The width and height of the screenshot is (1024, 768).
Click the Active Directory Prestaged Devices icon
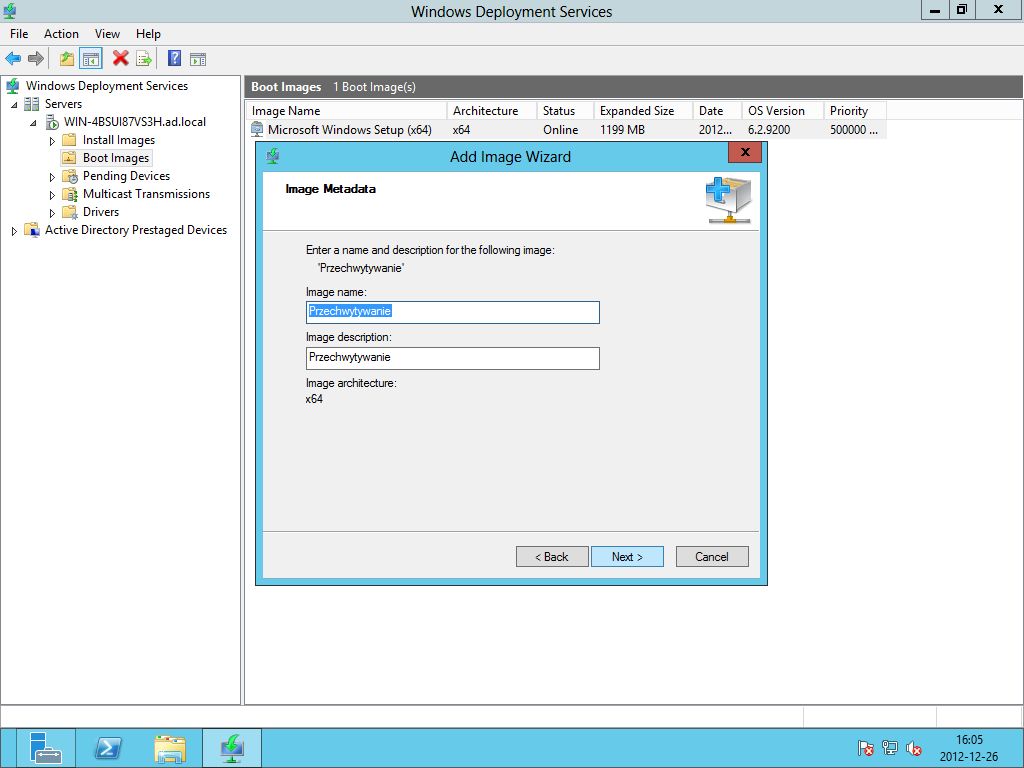tap(32, 230)
